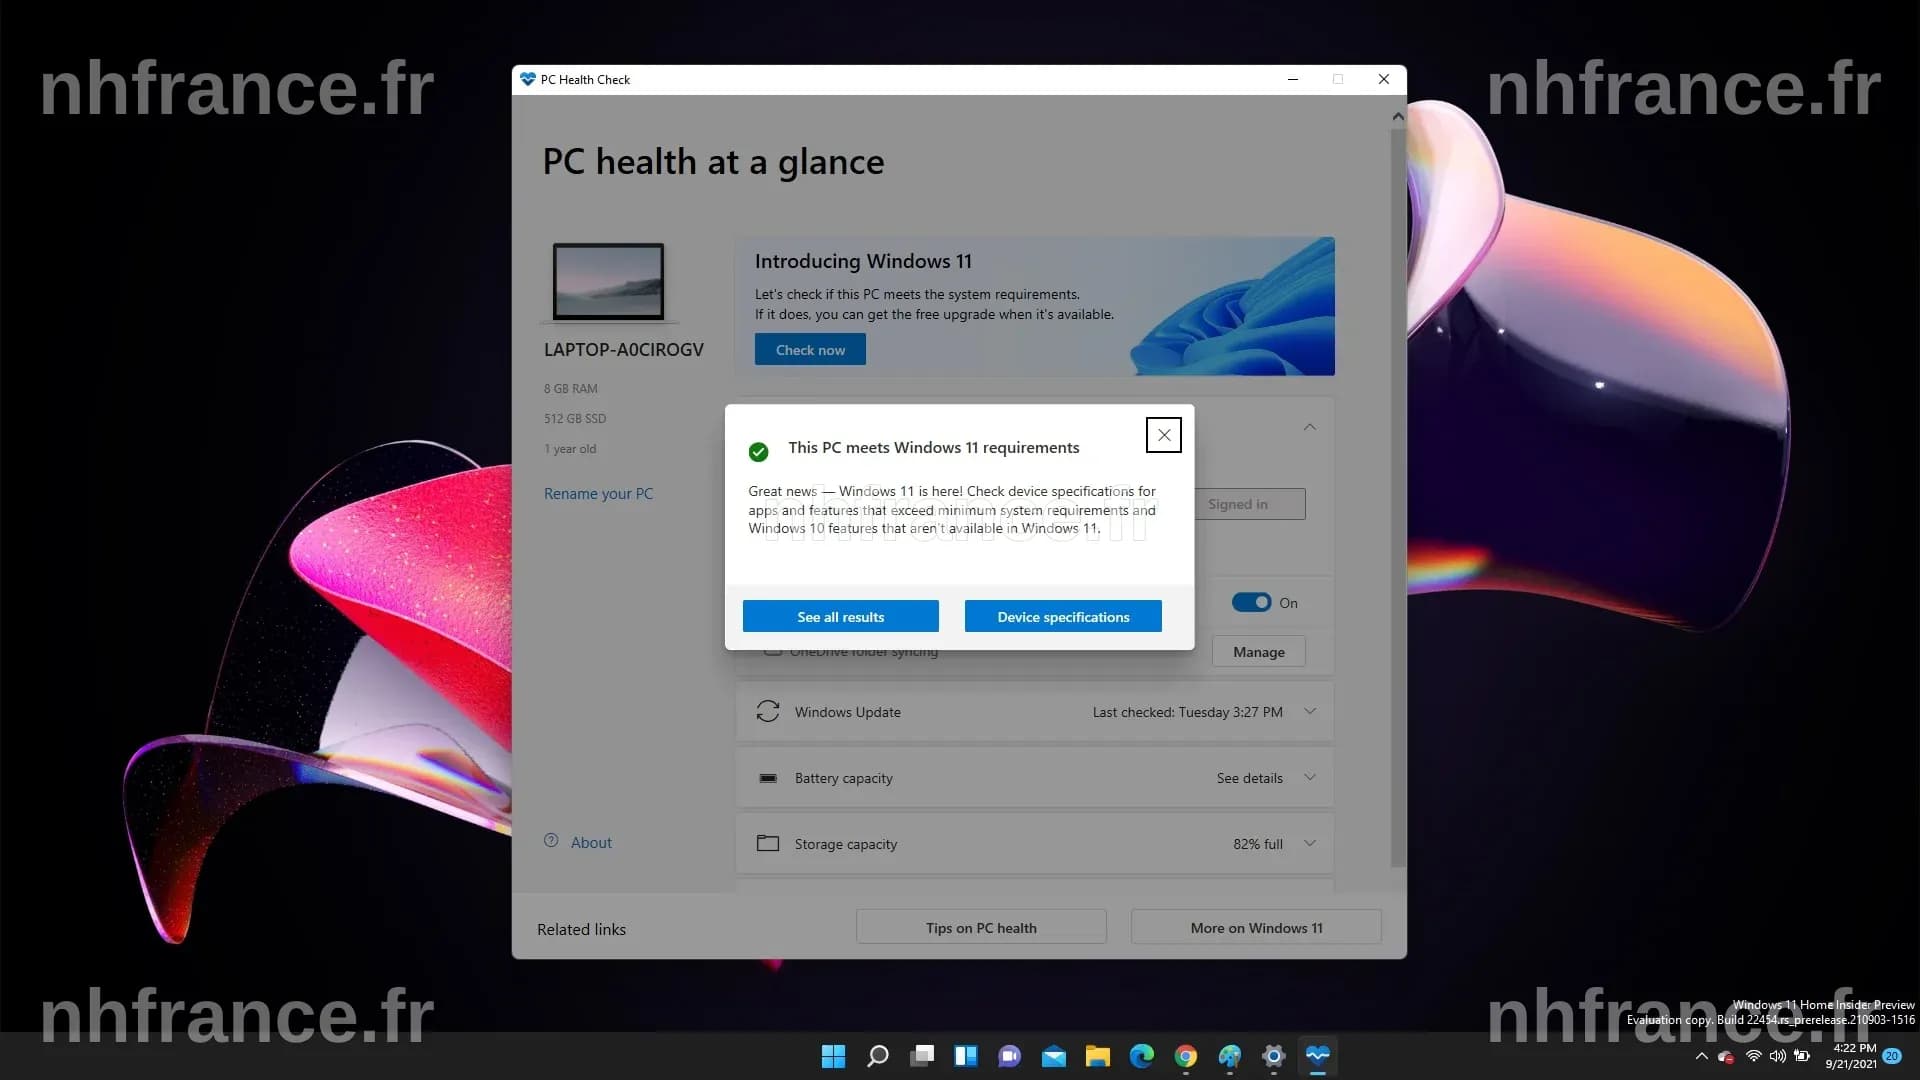Open the Paint app from the taskbar
The width and height of the screenshot is (1920, 1080).
click(1229, 1056)
